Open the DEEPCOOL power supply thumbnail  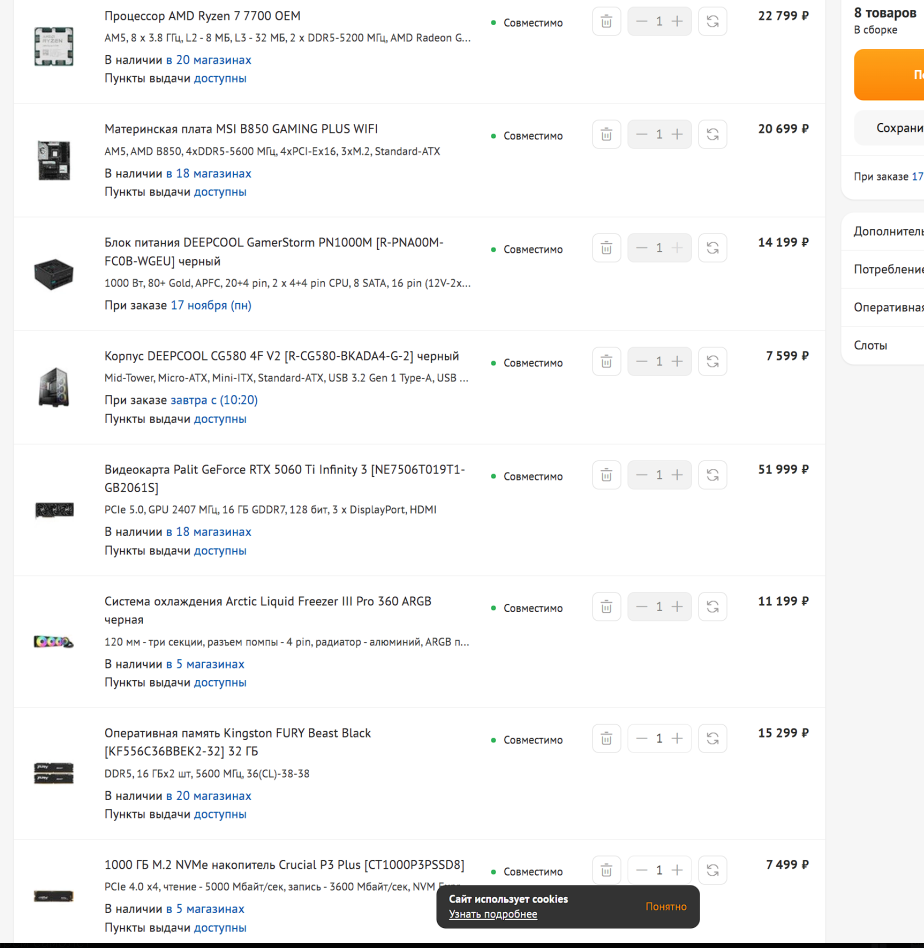(54, 274)
